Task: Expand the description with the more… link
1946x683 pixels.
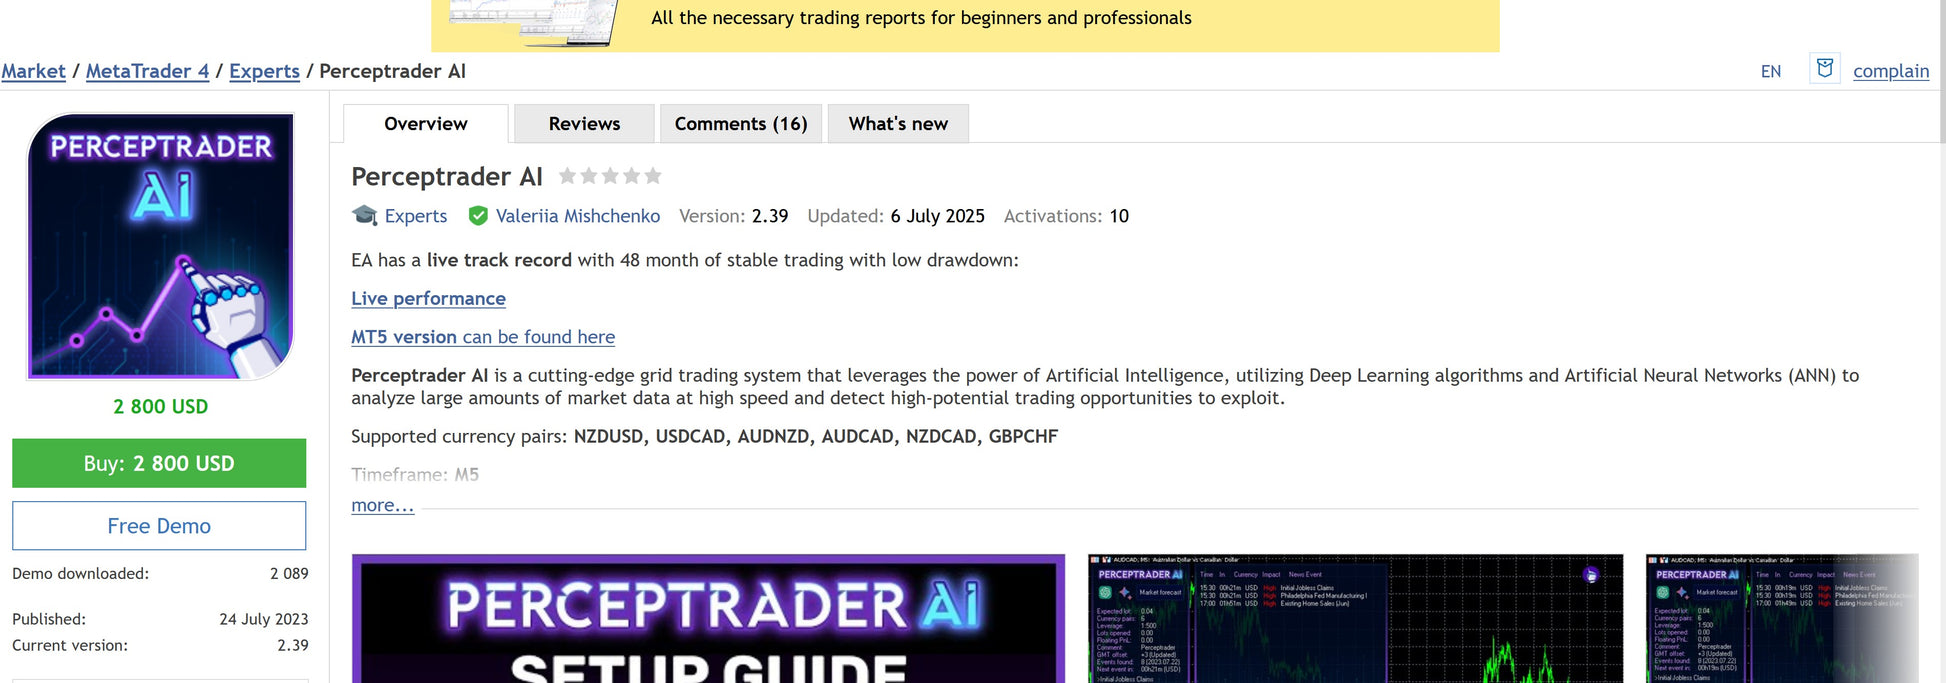Action: coord(382,505)
